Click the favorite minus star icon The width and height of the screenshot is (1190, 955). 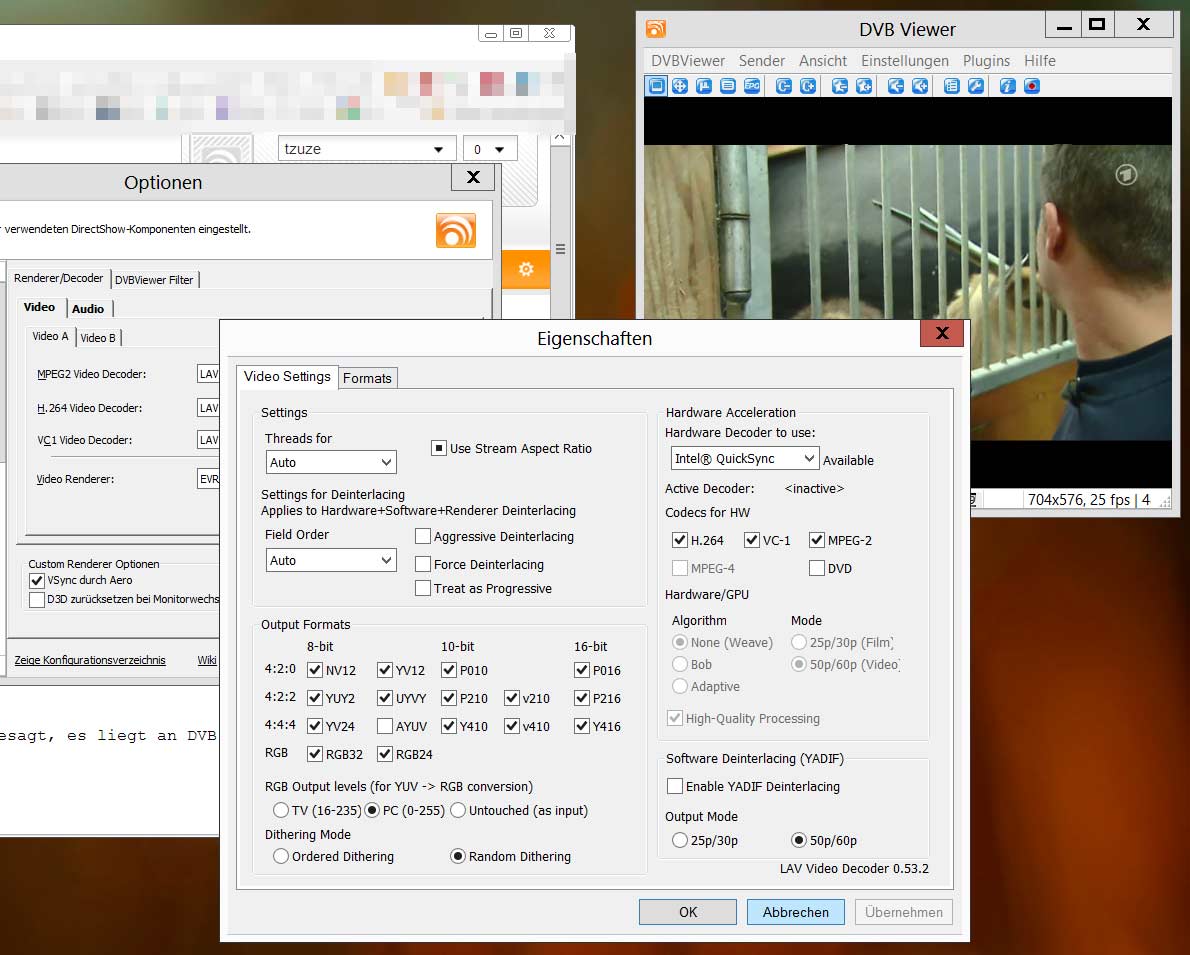[x=840, y=86]
